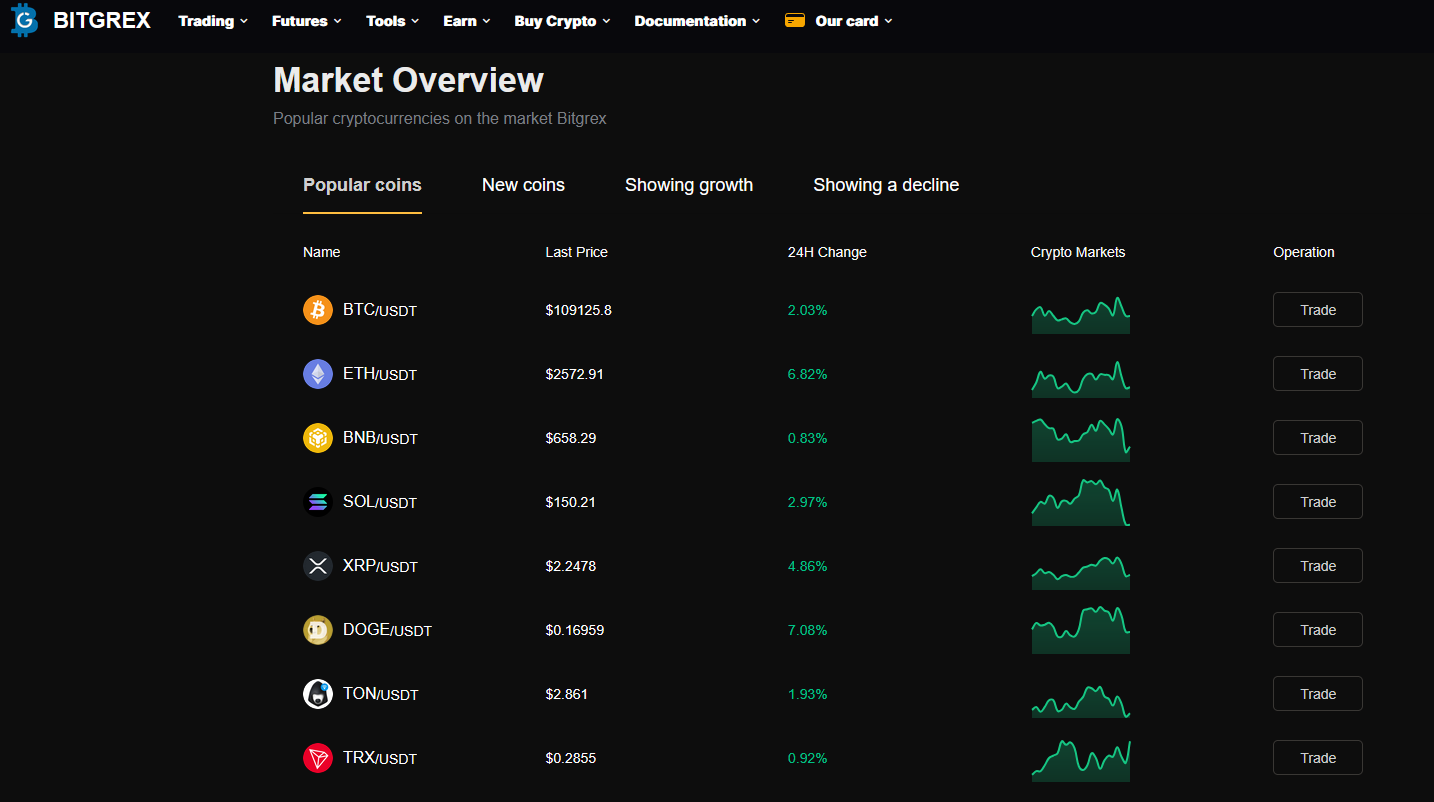Screen dimensions: 1434x802
Task: Expand the Earn menu
Action: pyautogui.click(x=467, y=21)
